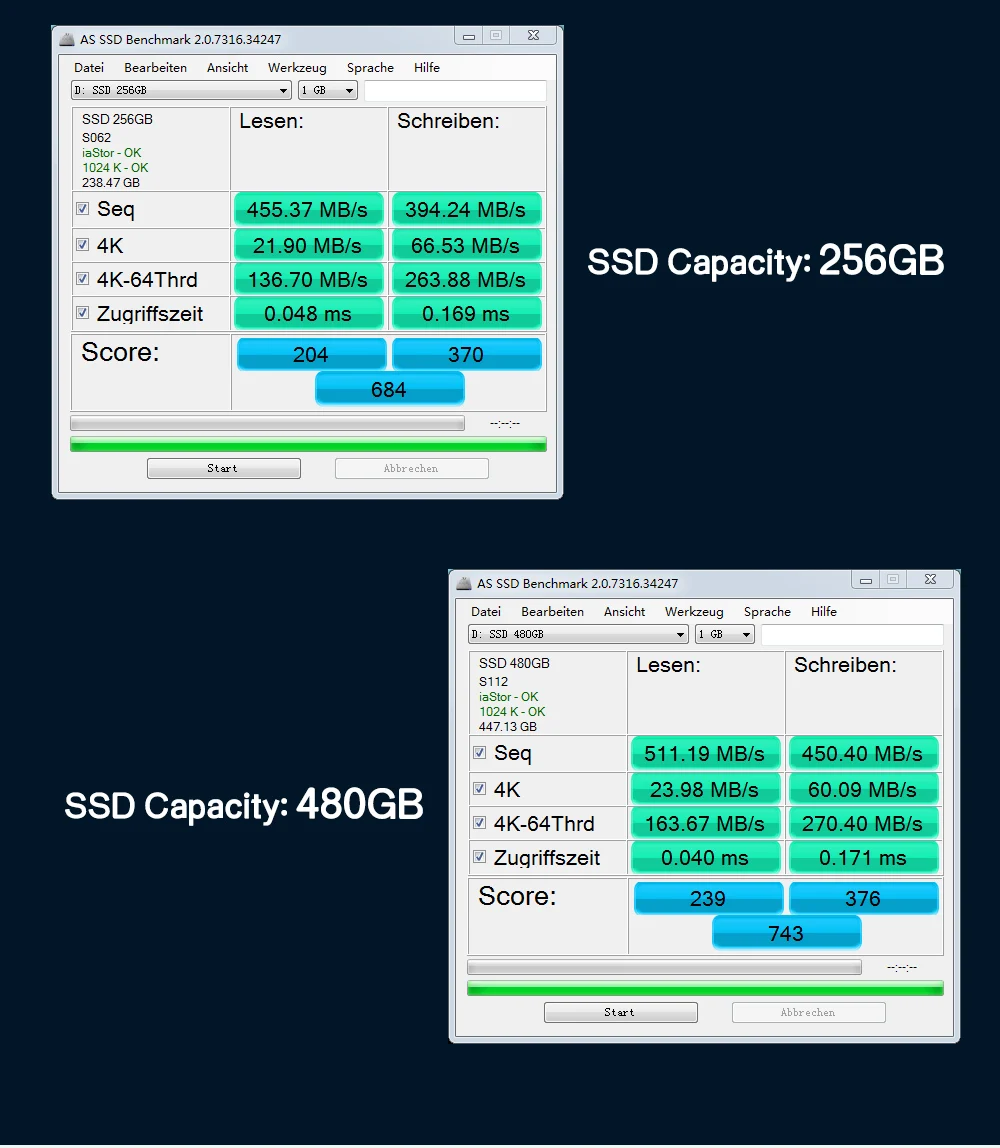Open the Ansicht menu in the 480GB window

coord(624,611)
